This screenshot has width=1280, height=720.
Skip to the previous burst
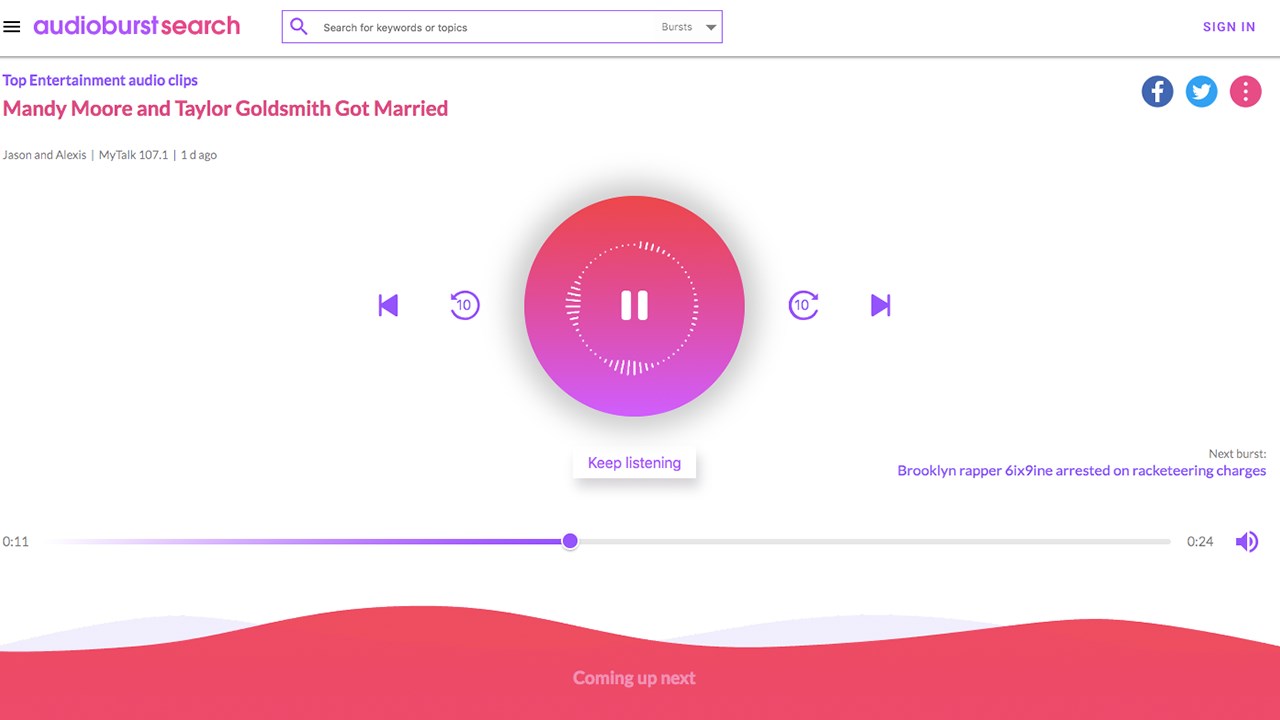388,305
